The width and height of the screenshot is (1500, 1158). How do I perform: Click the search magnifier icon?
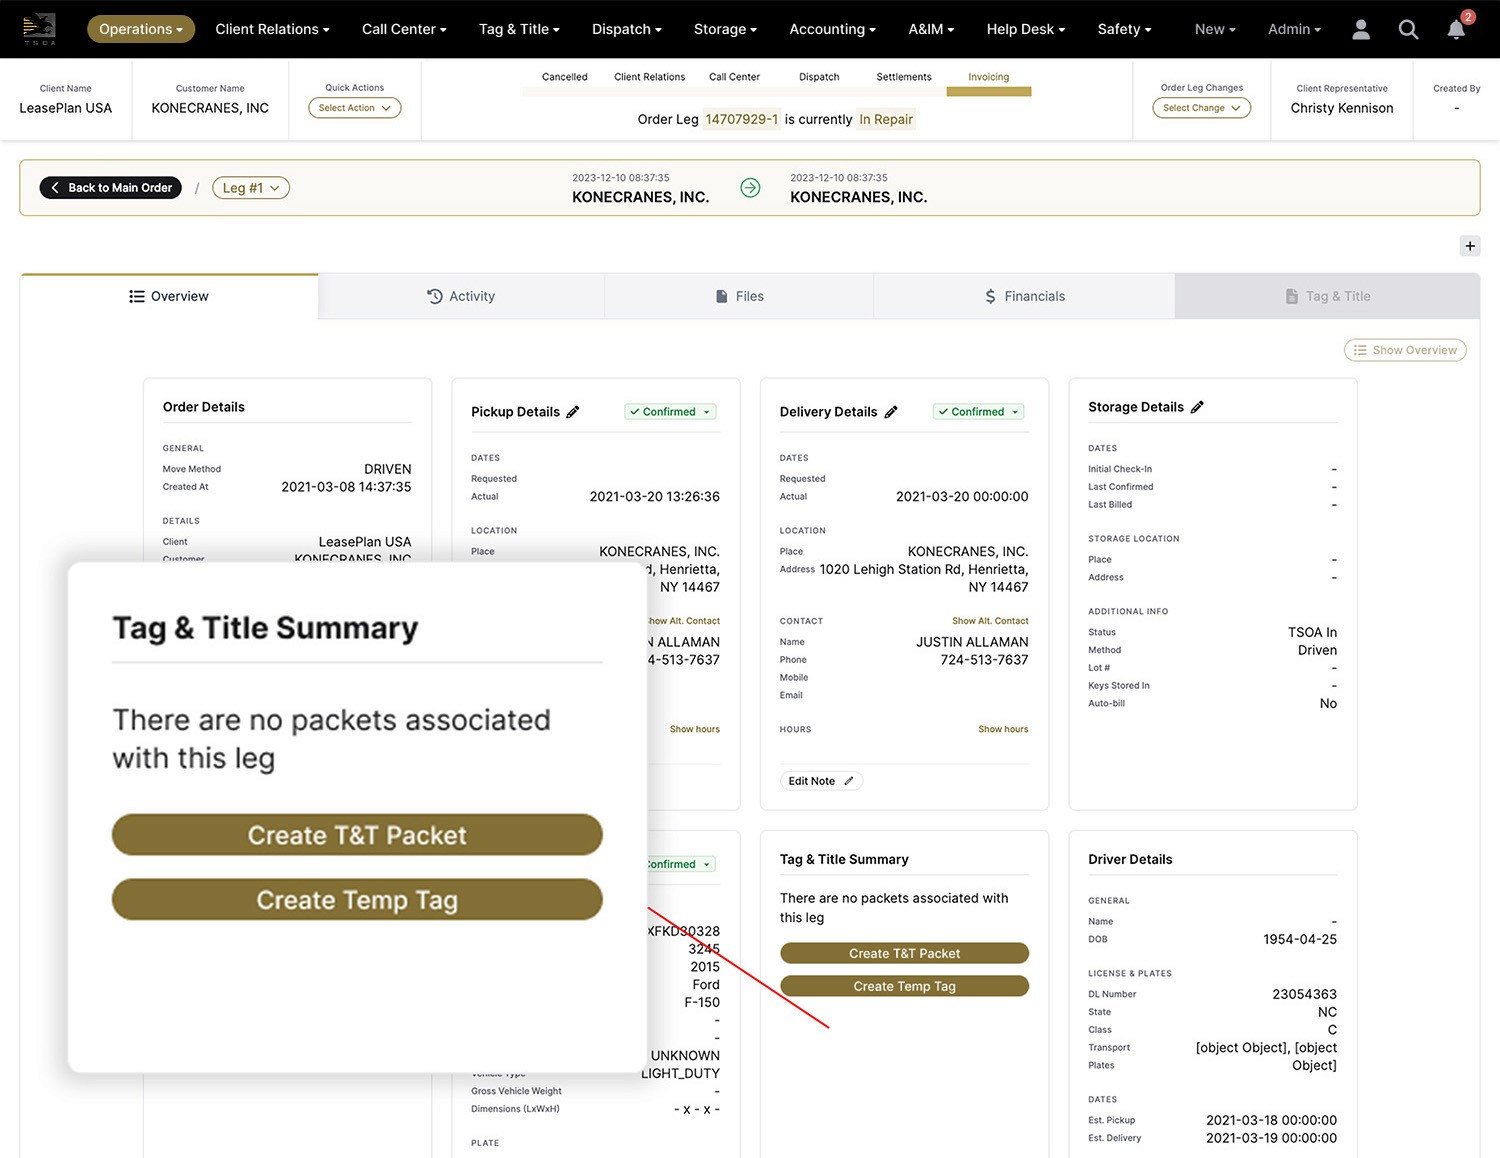[1408, 30]
